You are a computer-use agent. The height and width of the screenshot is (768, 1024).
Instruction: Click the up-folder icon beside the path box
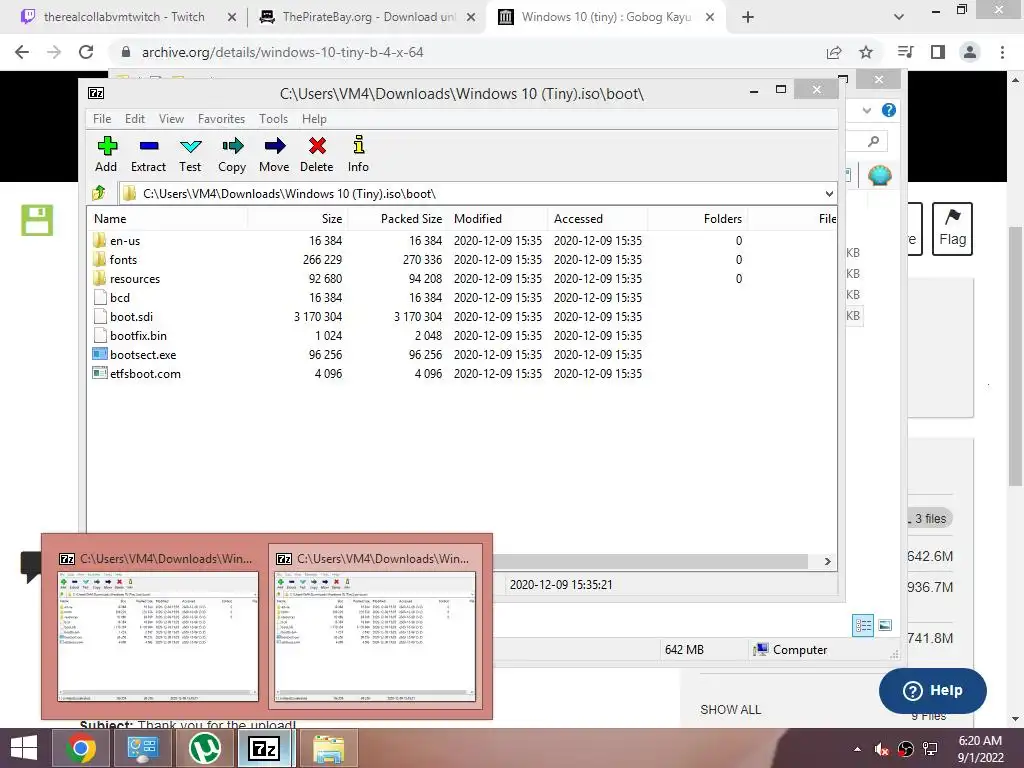(x=99, y=193)
